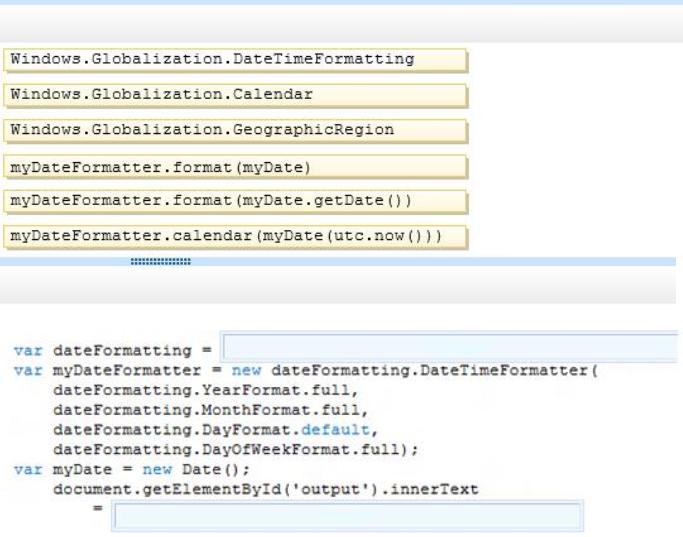Click the dotted splitter grip handle
The width and height of the screenshot is (683, 537).
click(161, 261)
